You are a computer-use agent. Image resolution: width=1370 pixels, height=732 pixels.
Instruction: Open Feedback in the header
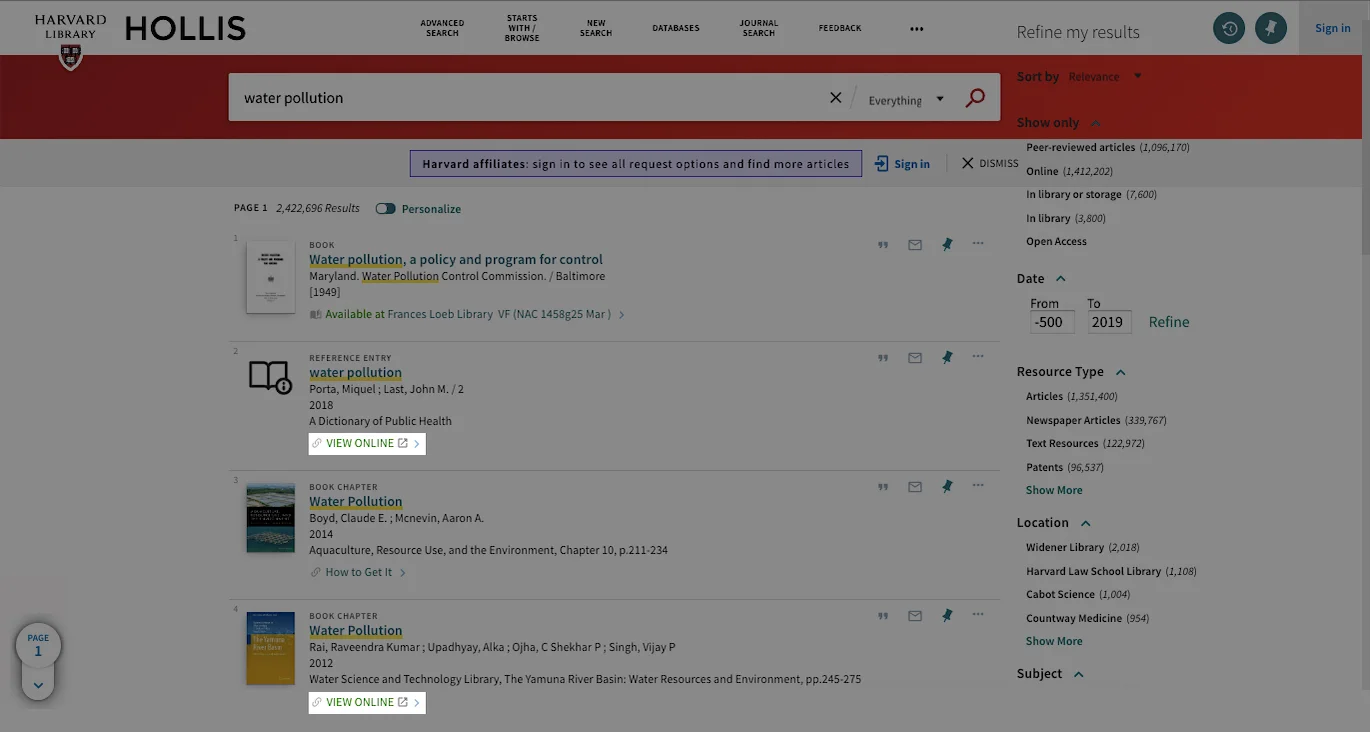(x=840, y=28)
